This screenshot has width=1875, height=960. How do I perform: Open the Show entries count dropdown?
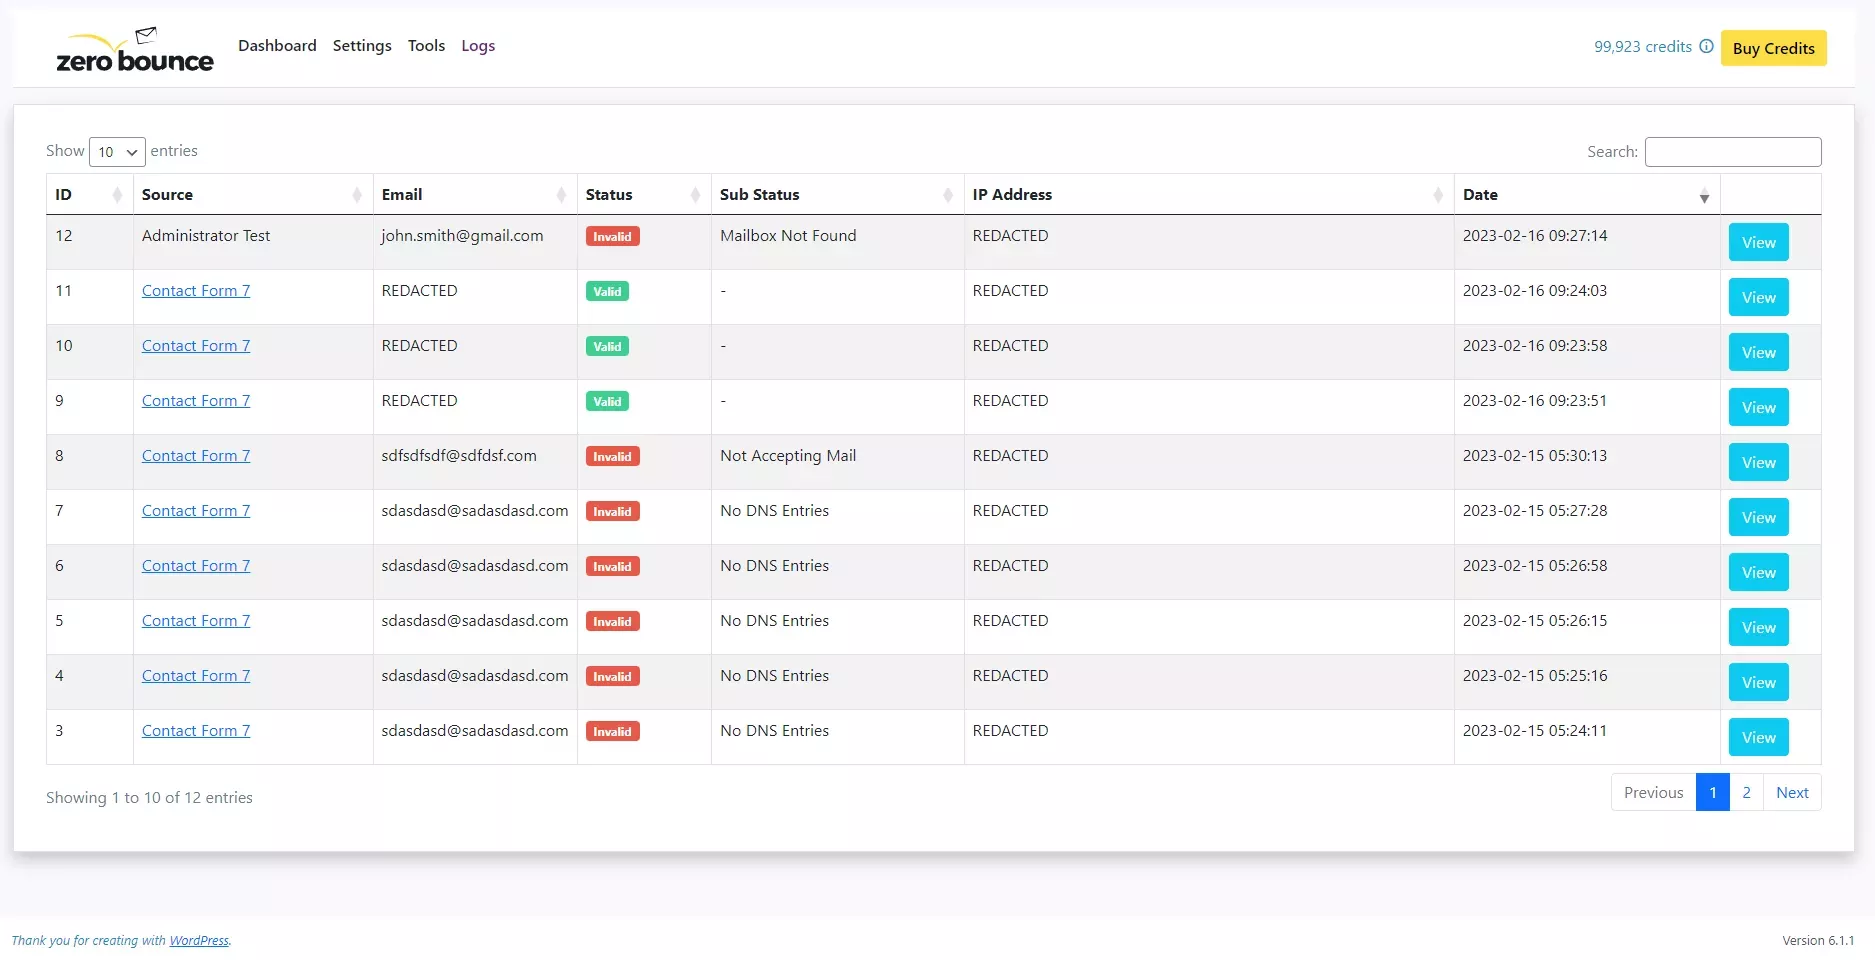click(x=117, y=152)
